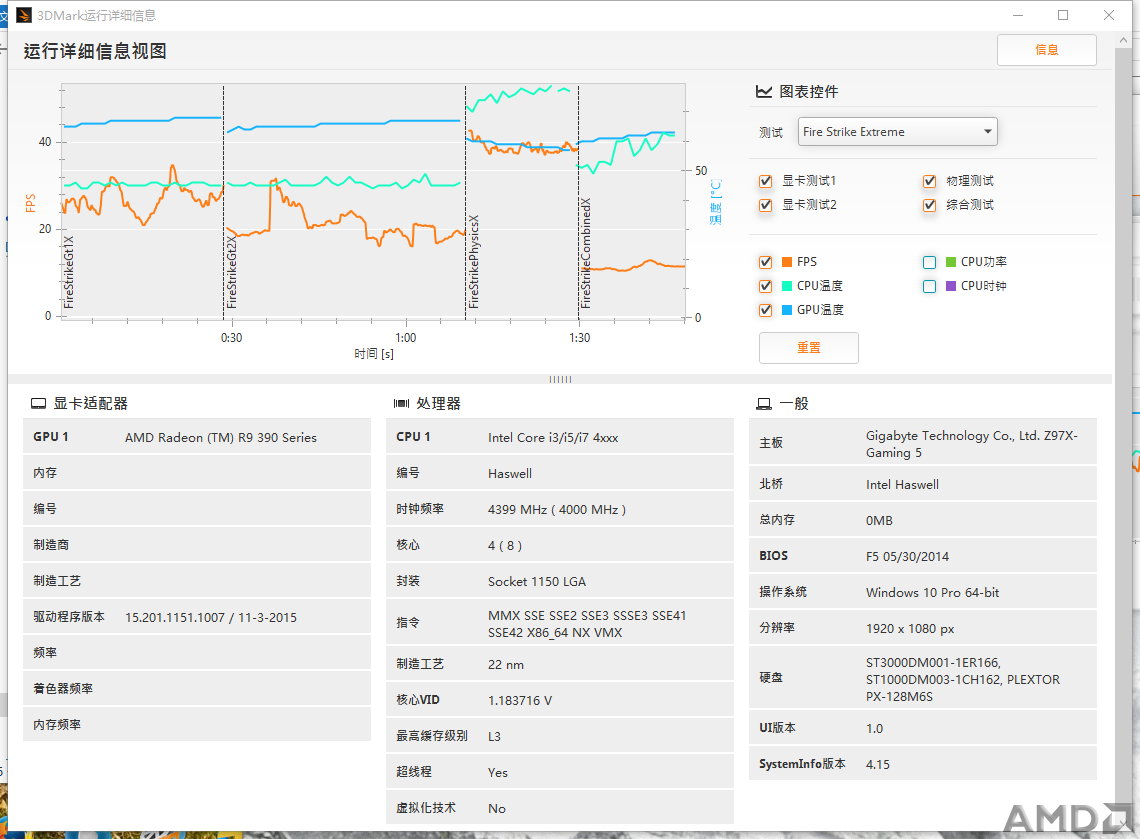Uncheck the 显卡测试2 checkbox
Viewport: 1140px width, 839px height.
pos(766,205)
